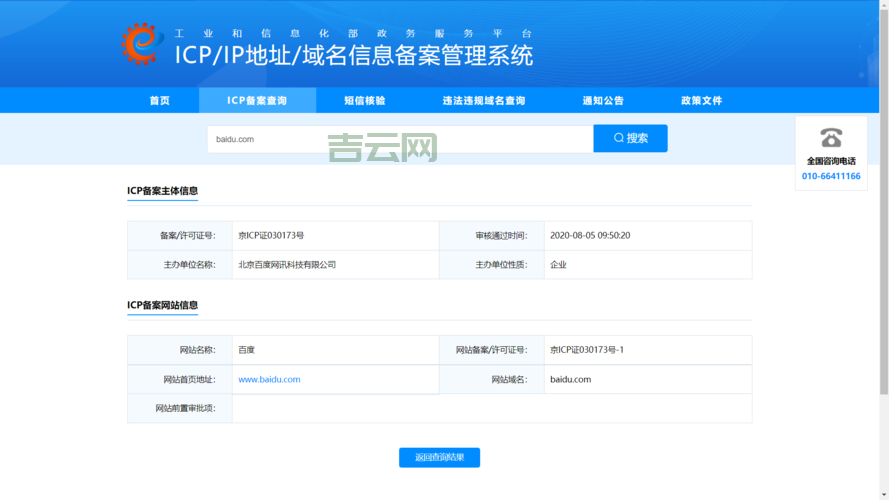Select the domain value baidu.com in table
This screenshot has width=889, height=500.
pyautogui.click(x=570, y=379)
